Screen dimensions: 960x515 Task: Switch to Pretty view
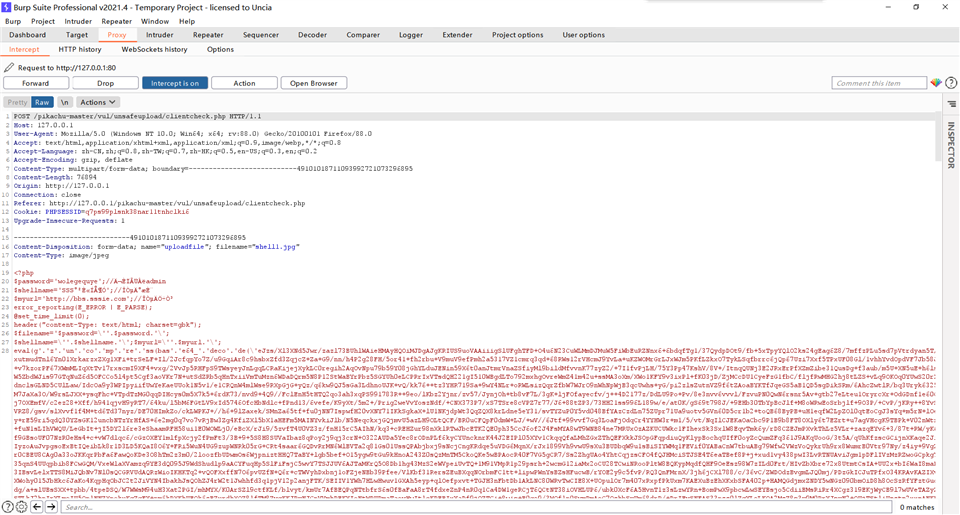click(17, 102)
